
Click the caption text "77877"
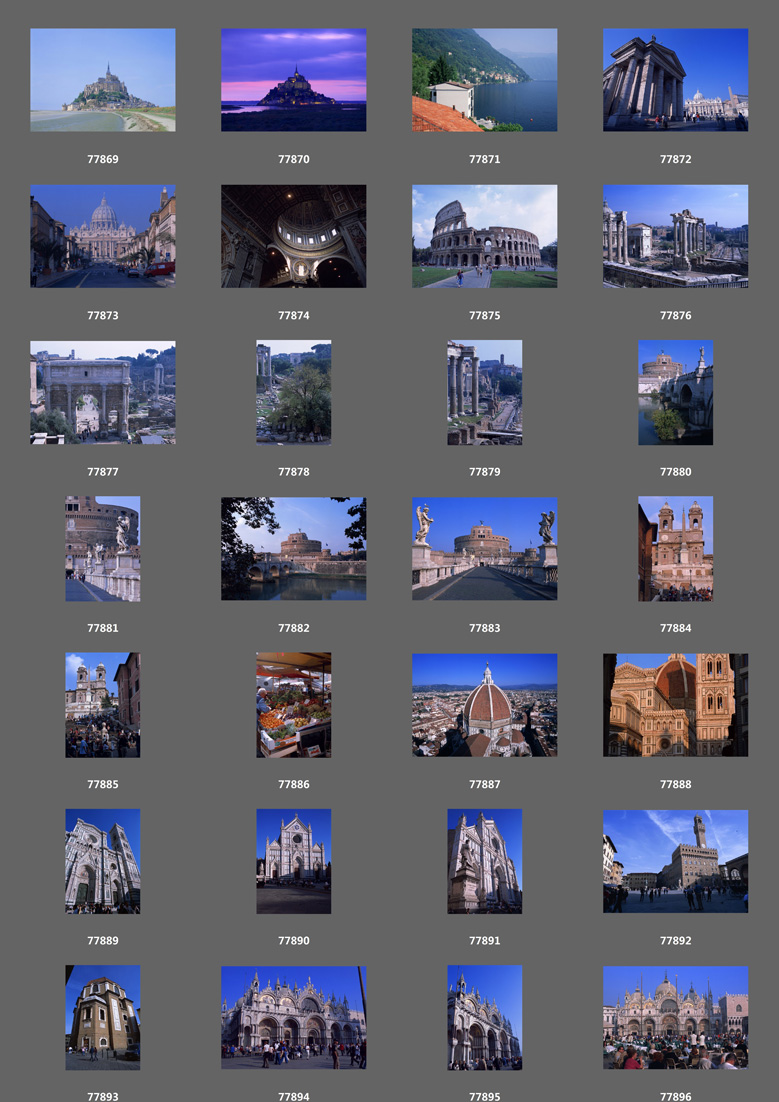click(x=103, y=472)
